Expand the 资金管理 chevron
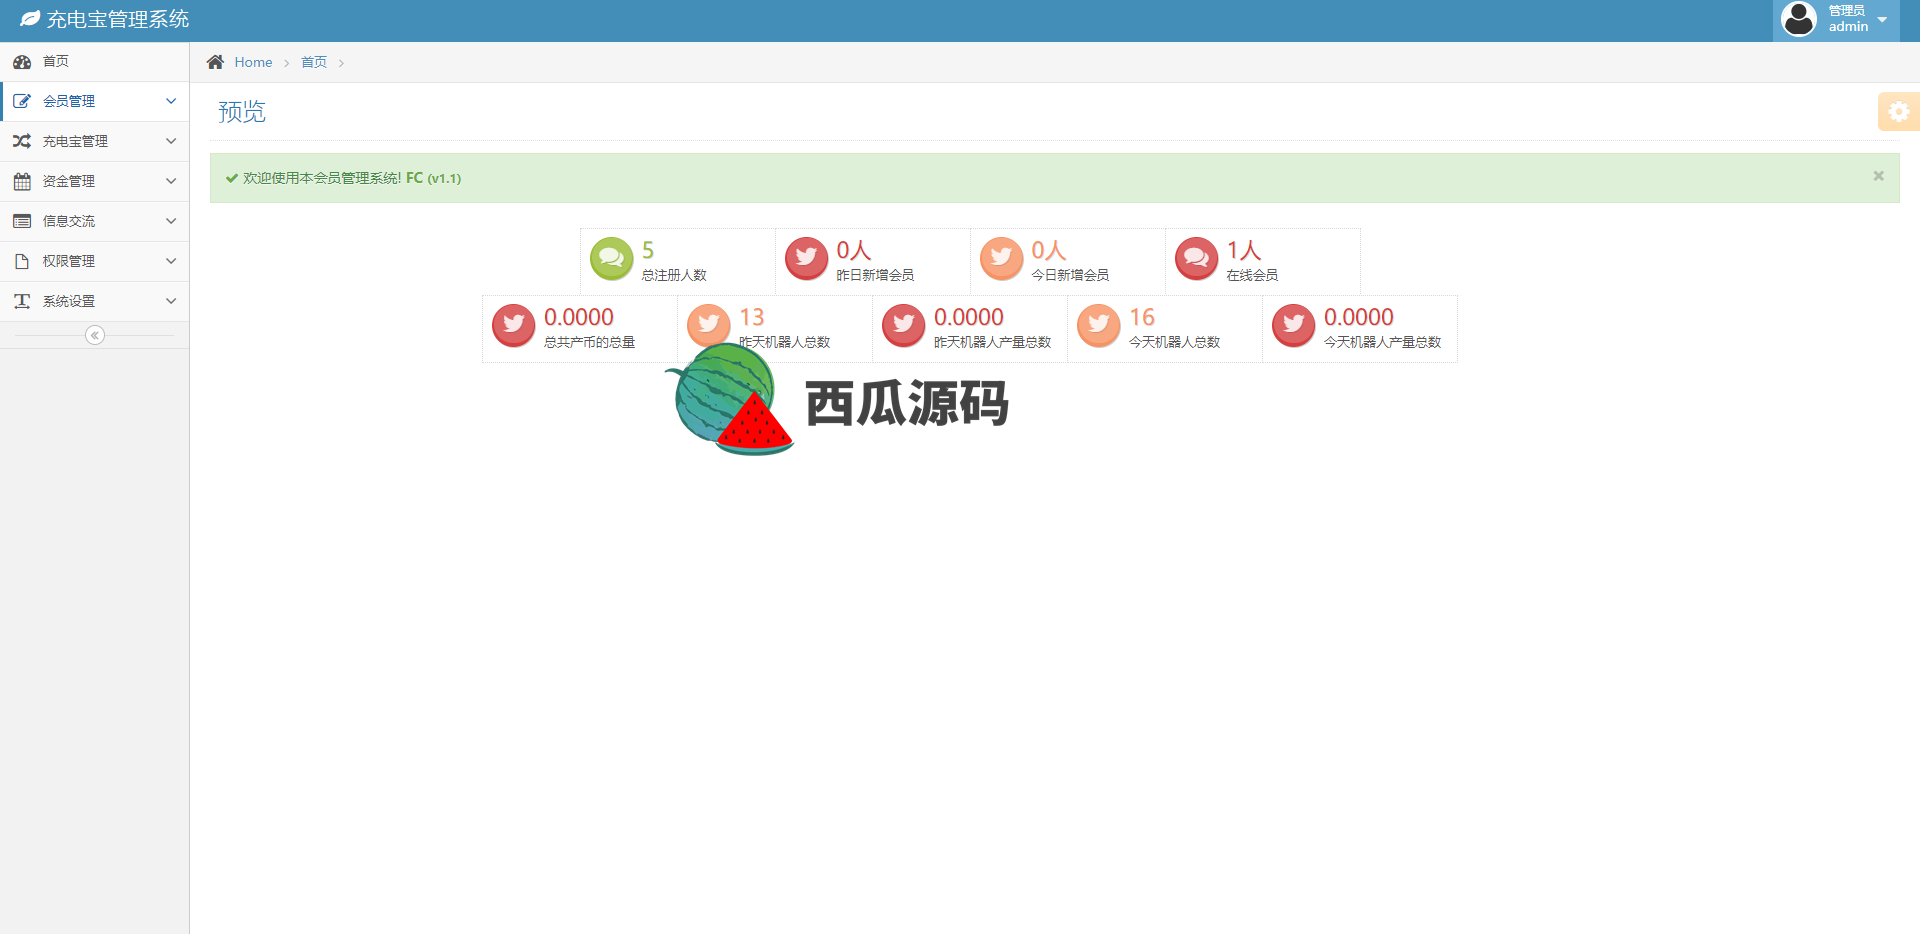The width and height of the screenshot is (1920, 934). 171,181
